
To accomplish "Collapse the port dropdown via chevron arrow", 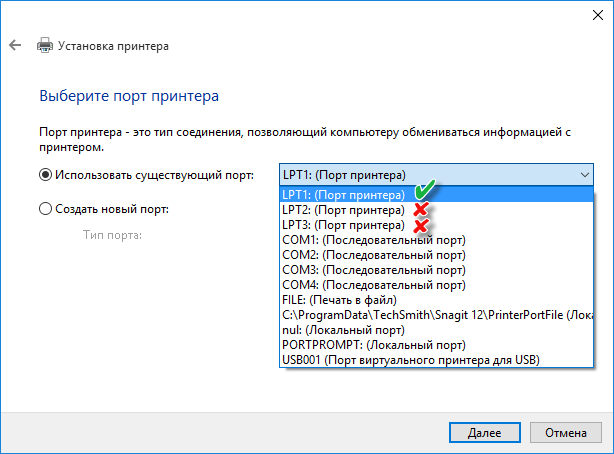I will [x=585, y=175].
